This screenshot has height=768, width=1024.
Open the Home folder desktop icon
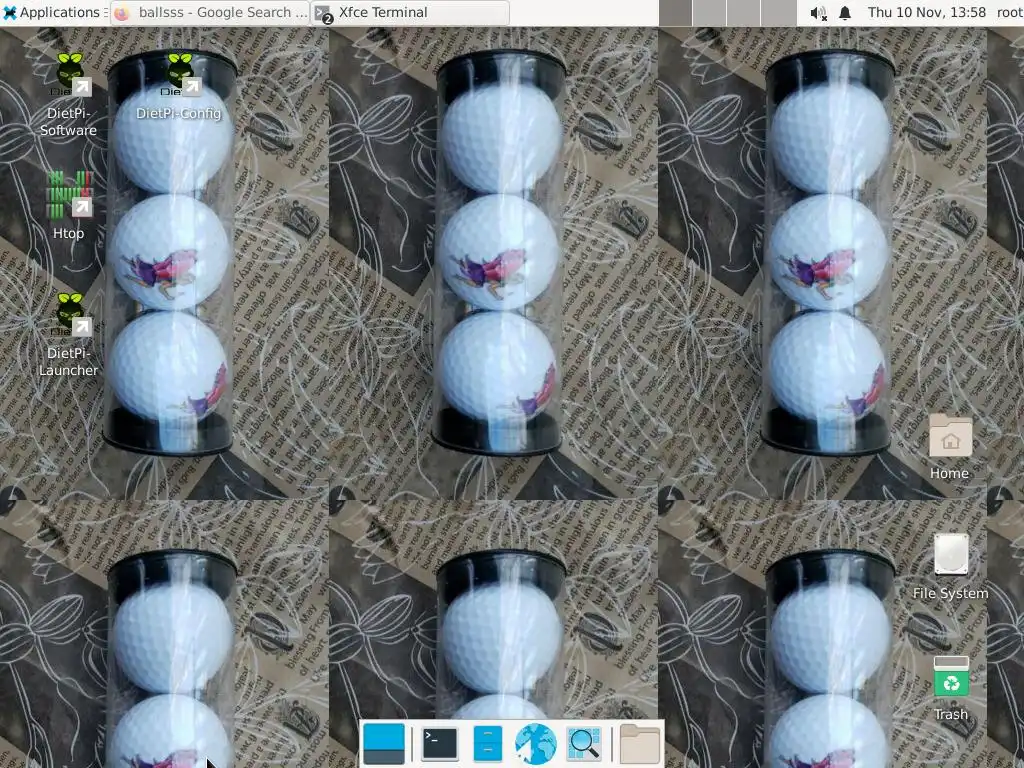click(x=950, y=446)
